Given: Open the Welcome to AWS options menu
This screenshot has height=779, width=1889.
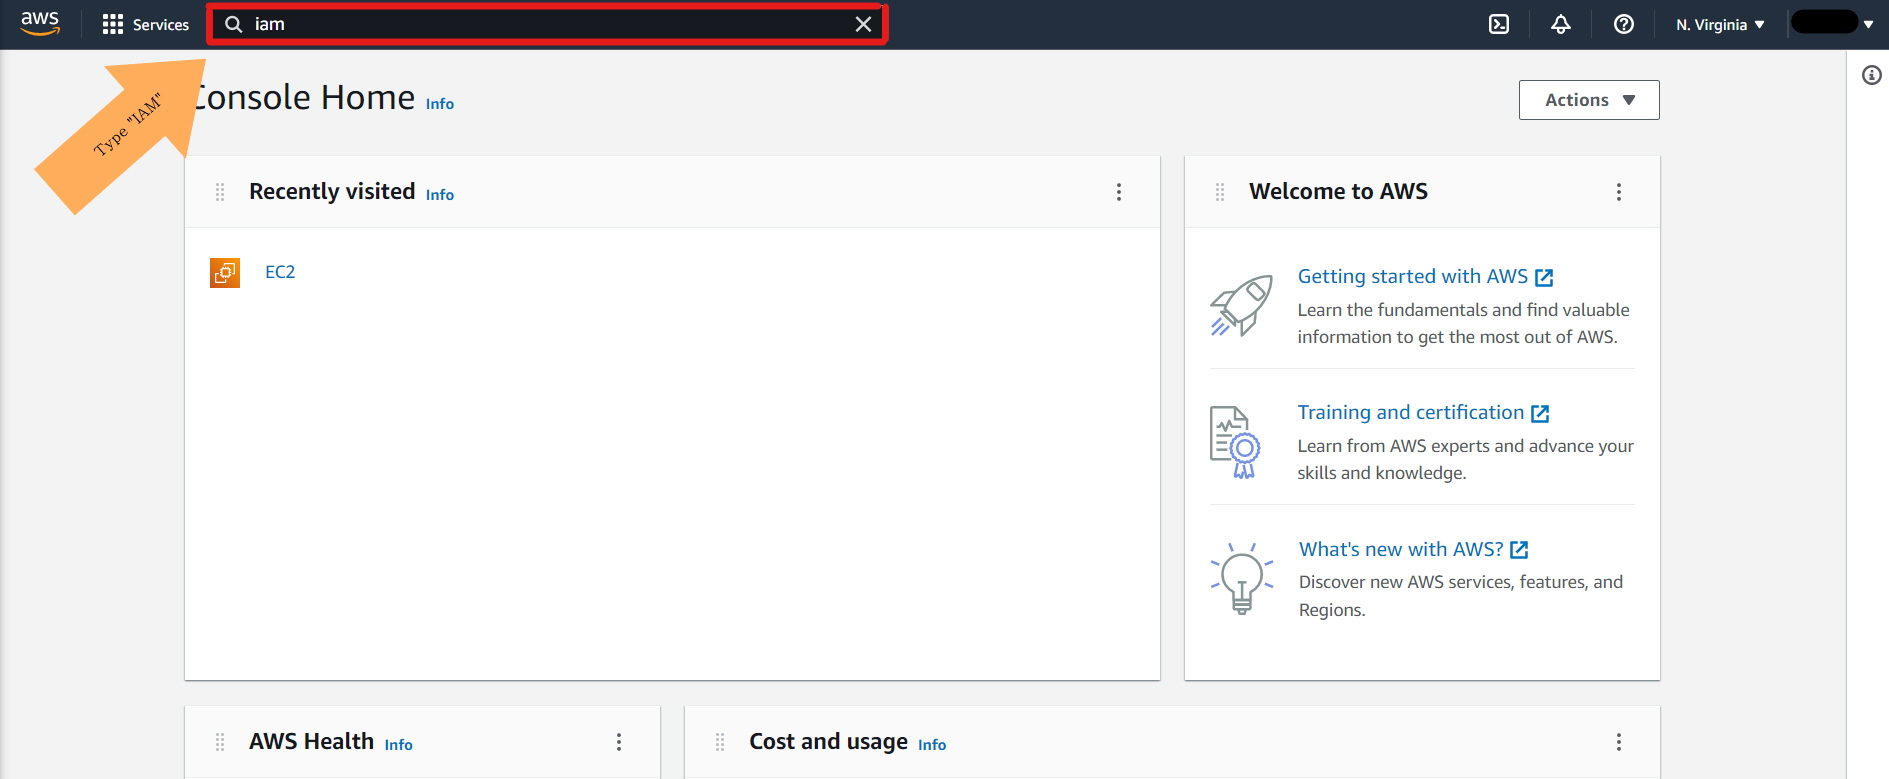Looking at the screenshot, I should pyautogui.click(x=1619, y=192).
